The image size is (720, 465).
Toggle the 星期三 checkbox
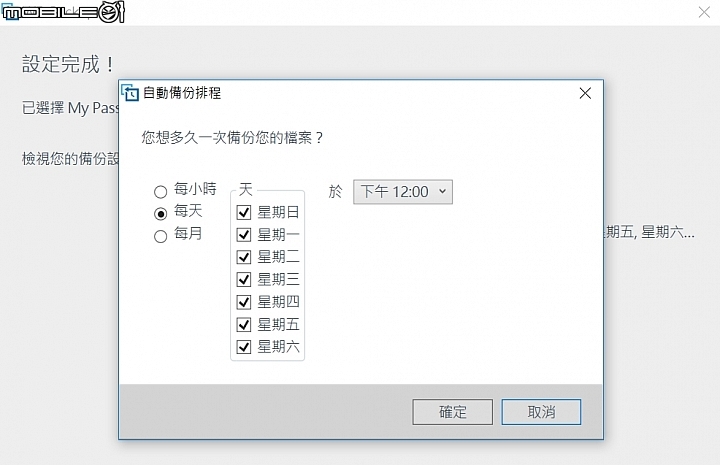click(x=244, y=279)
